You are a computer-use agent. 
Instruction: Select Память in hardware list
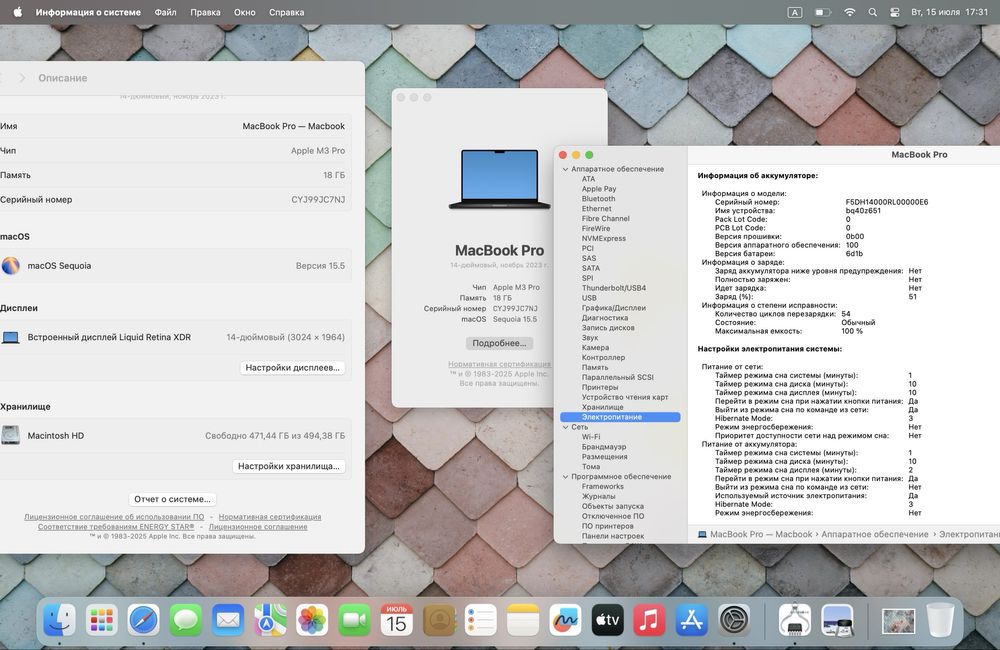(x=595, y=367)
